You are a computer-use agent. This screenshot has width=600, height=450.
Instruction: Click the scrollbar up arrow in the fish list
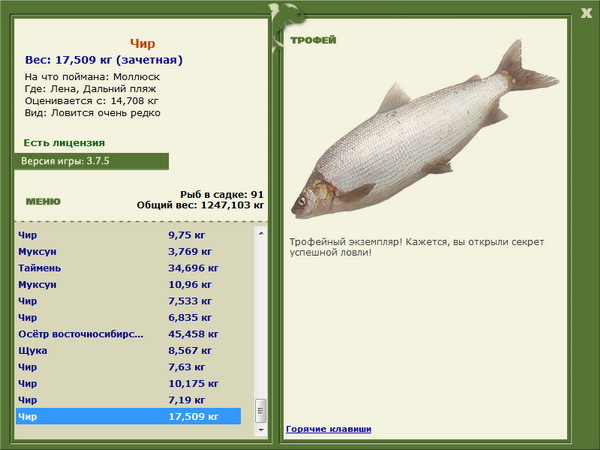(x=261, y=233)
